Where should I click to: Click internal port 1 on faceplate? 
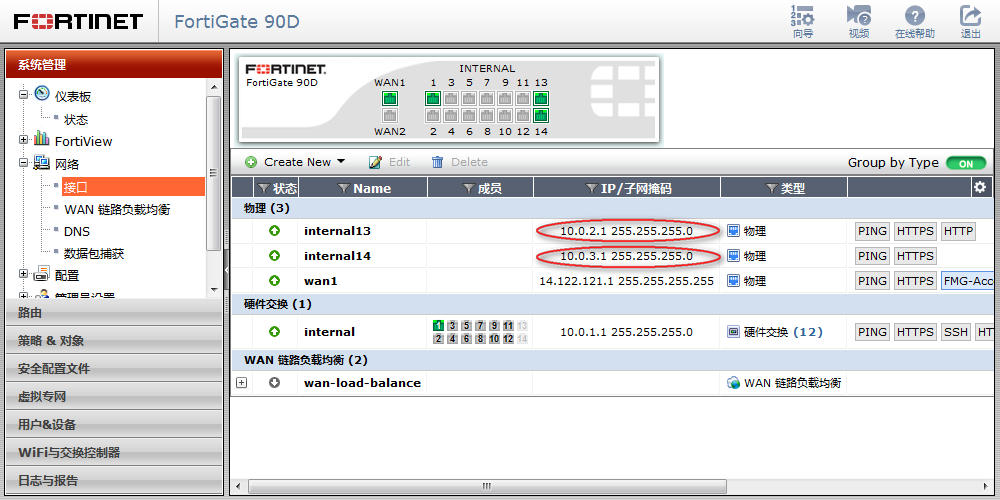pyautogui.click(x=433, y=98)
